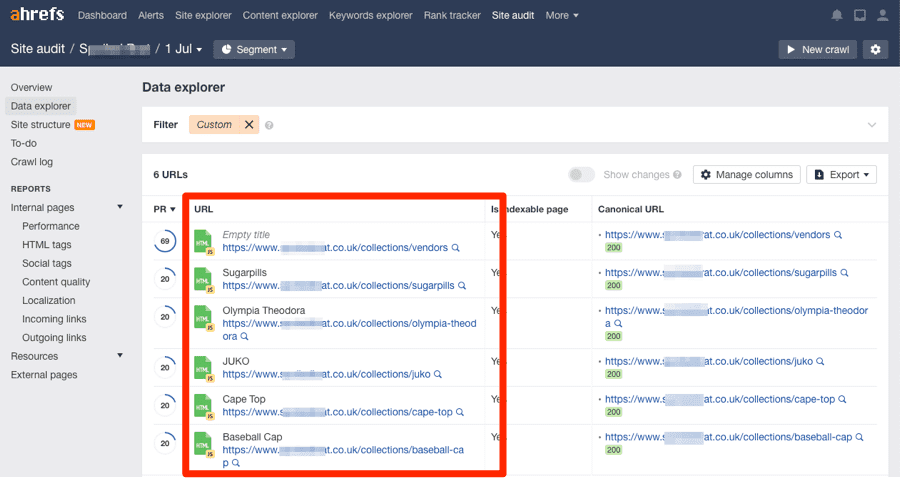Image resolution: width=900 pixels, height=478 pixels.
Task: Open the Export dropdown
Action: [841, 174]
